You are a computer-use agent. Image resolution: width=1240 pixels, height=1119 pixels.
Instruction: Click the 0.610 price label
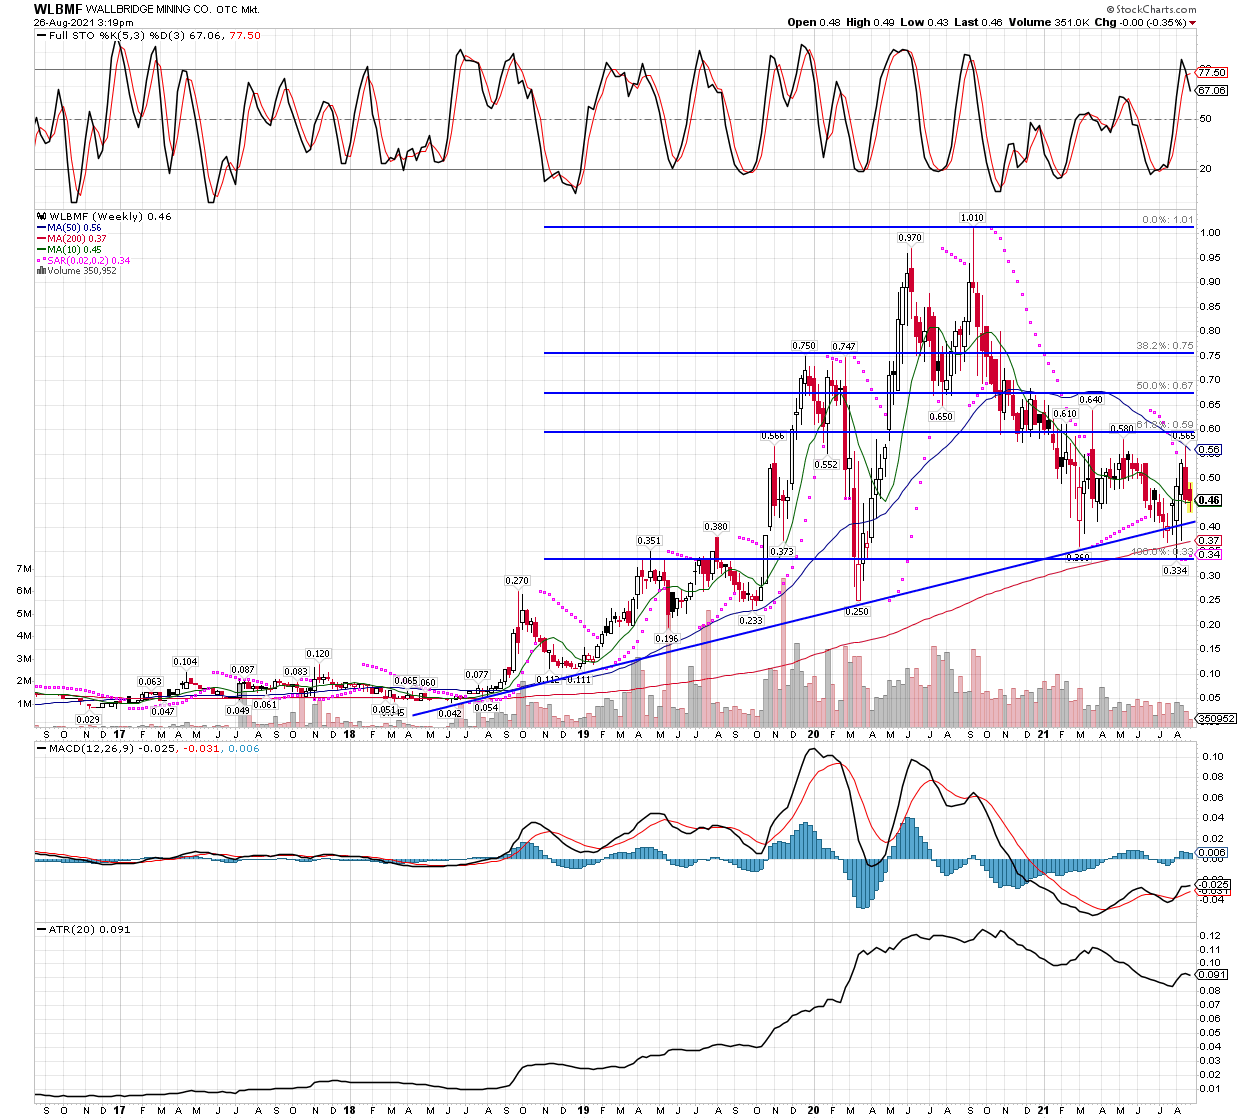click(x=1065, y=414)
